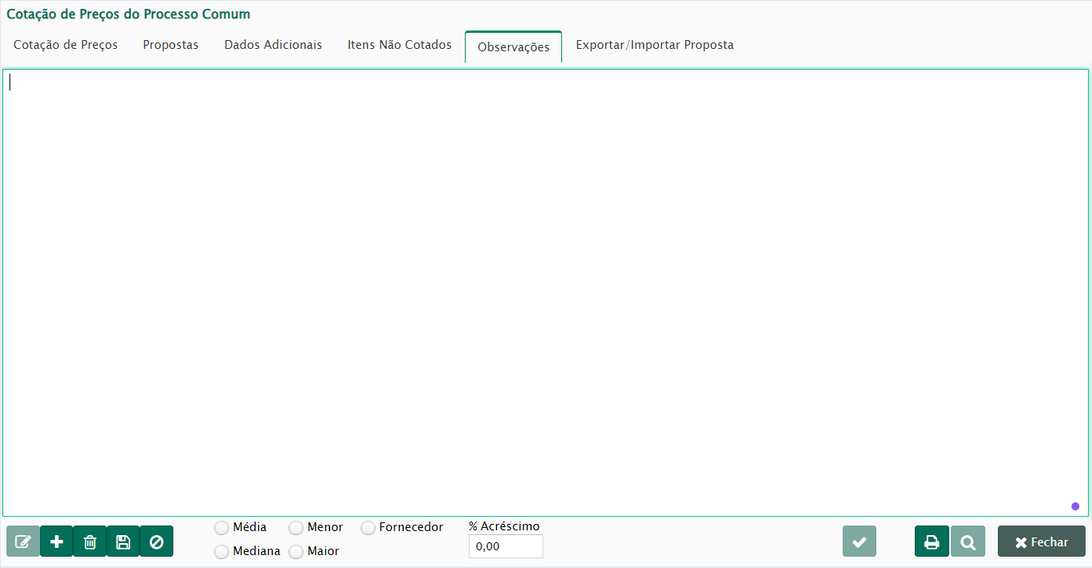Select the Mediana radio option
The height and width of the screenshot is (568, 1092).
(x=221, y=552)
